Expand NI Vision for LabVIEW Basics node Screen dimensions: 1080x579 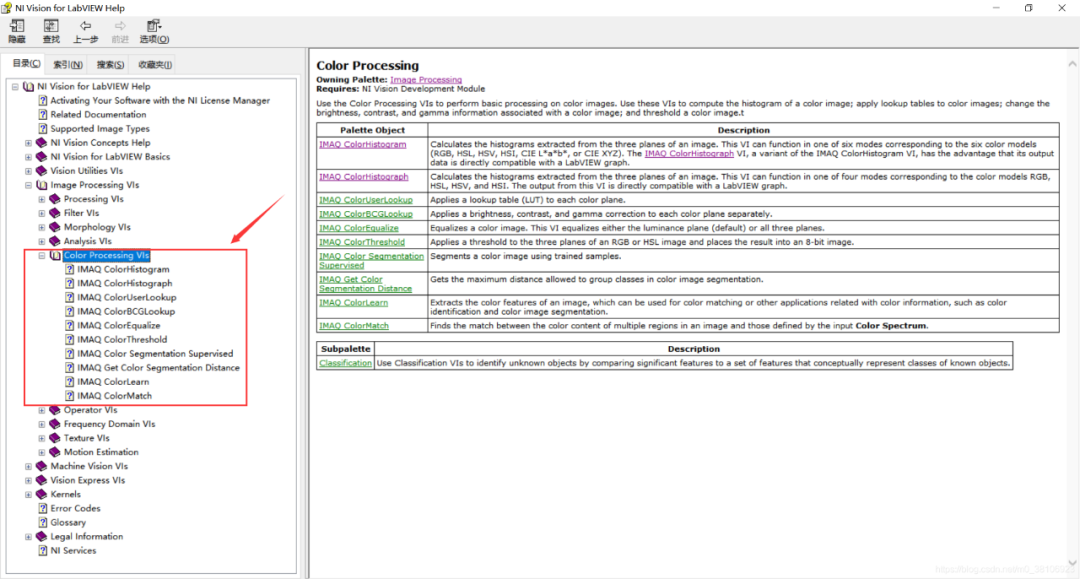[28, 157]
